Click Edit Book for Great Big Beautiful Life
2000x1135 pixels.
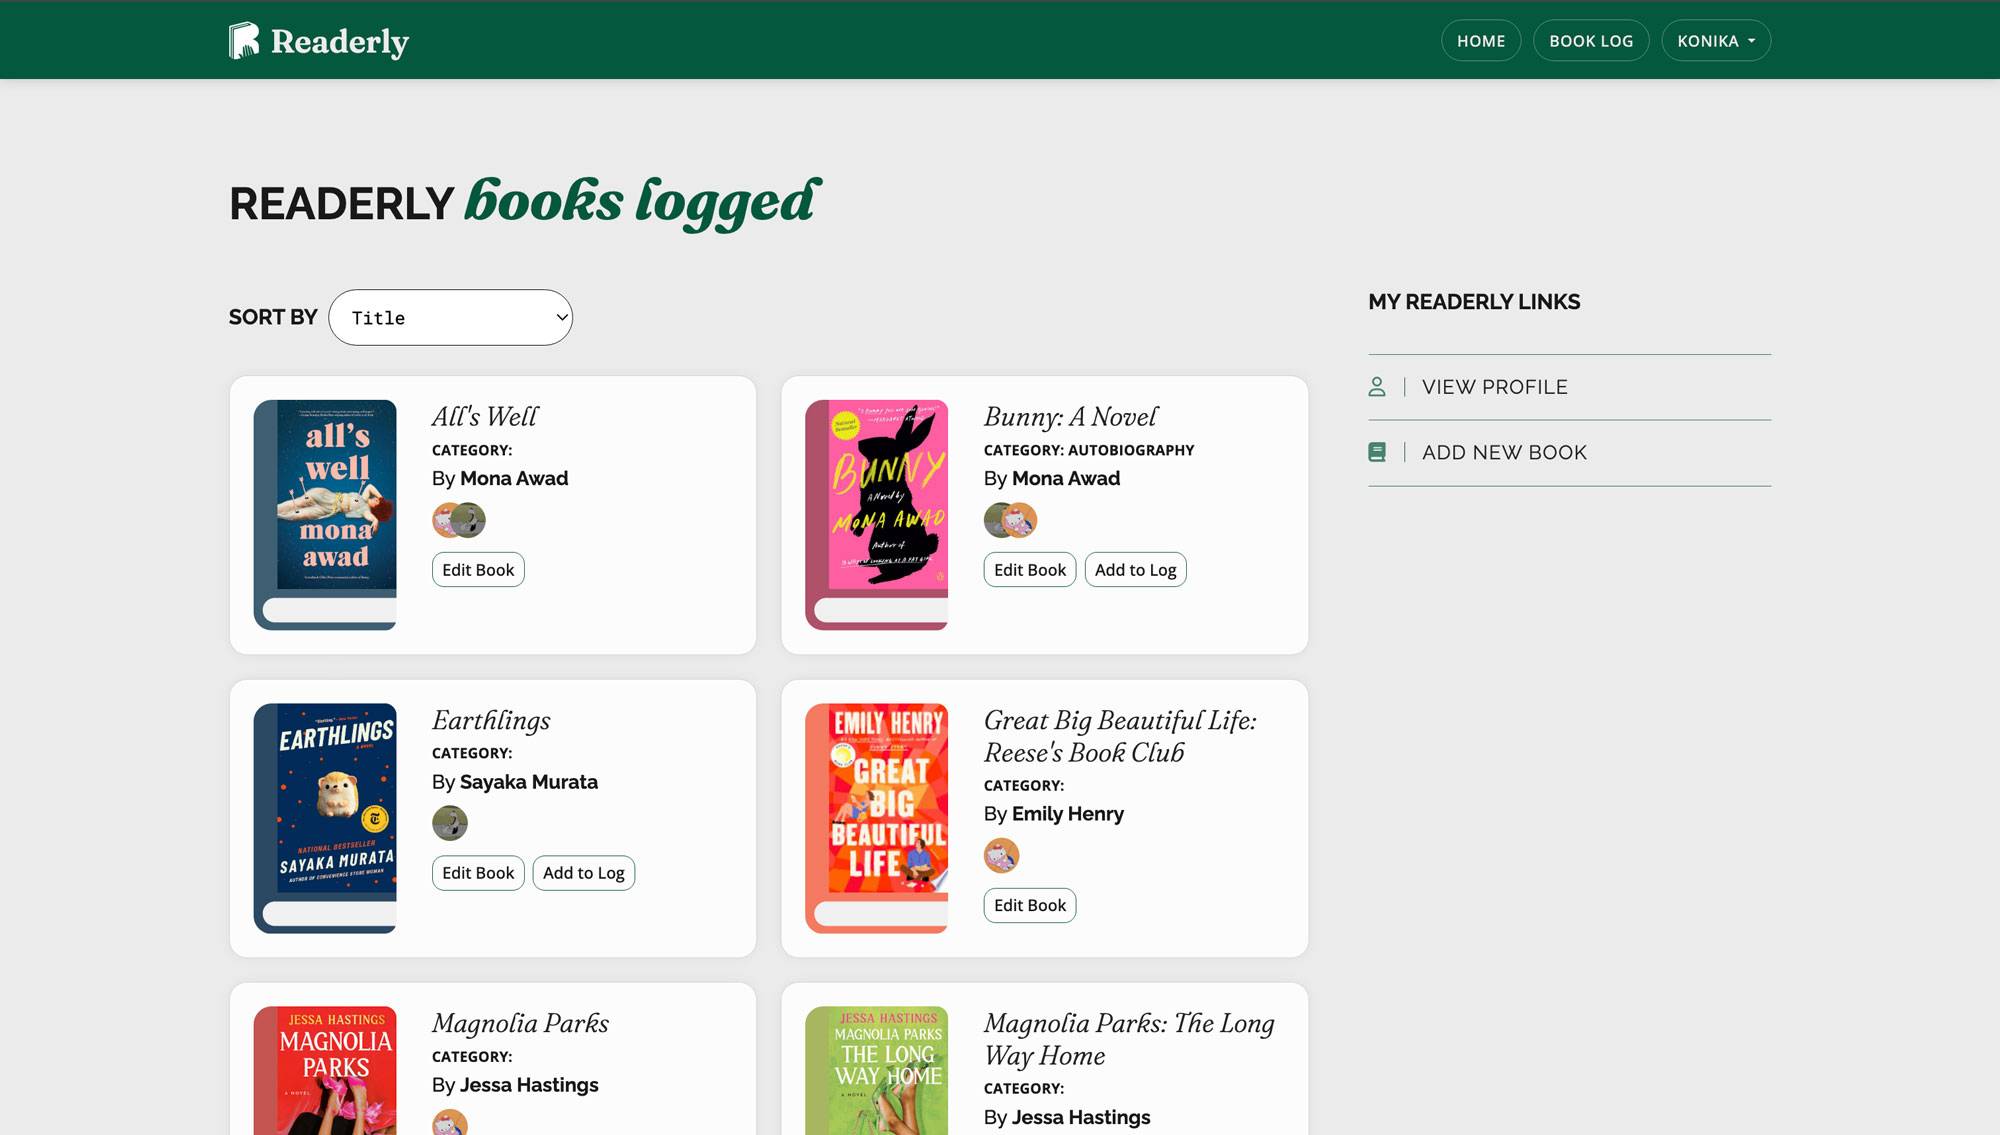(1030, 905)
